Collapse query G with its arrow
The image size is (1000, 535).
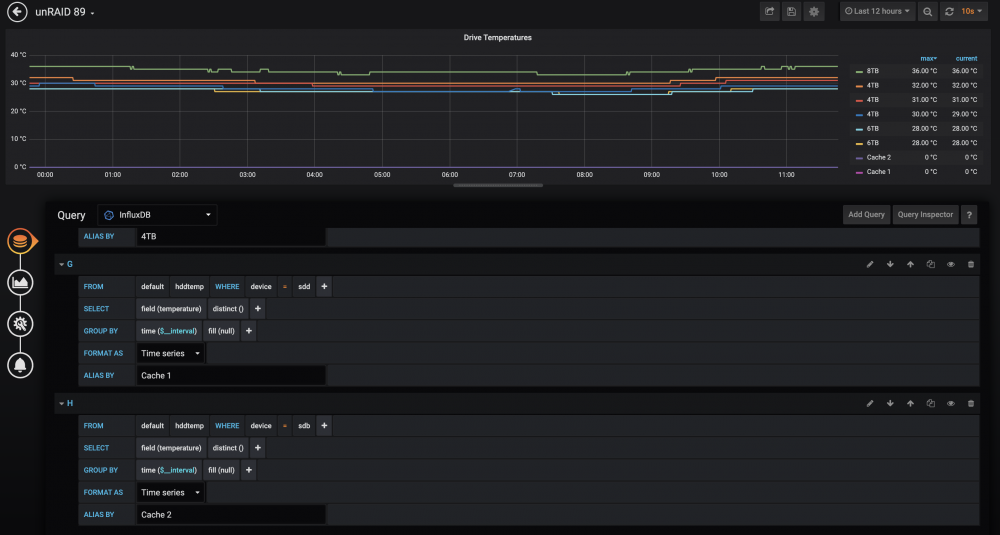[62, 264]
